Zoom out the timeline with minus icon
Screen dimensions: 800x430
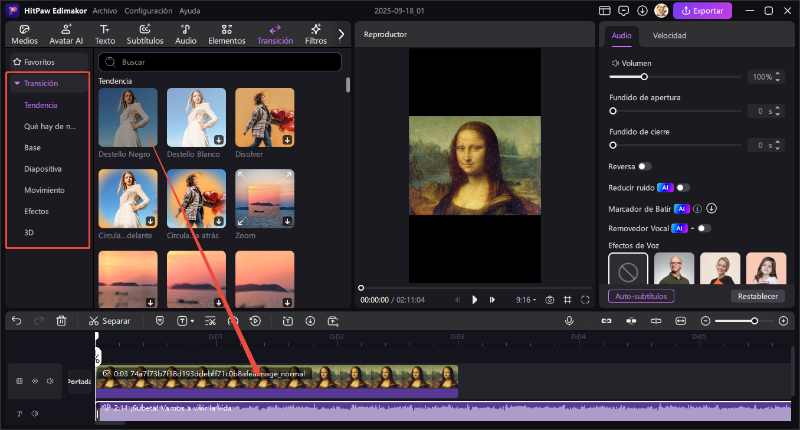click(x=706, y=321)
